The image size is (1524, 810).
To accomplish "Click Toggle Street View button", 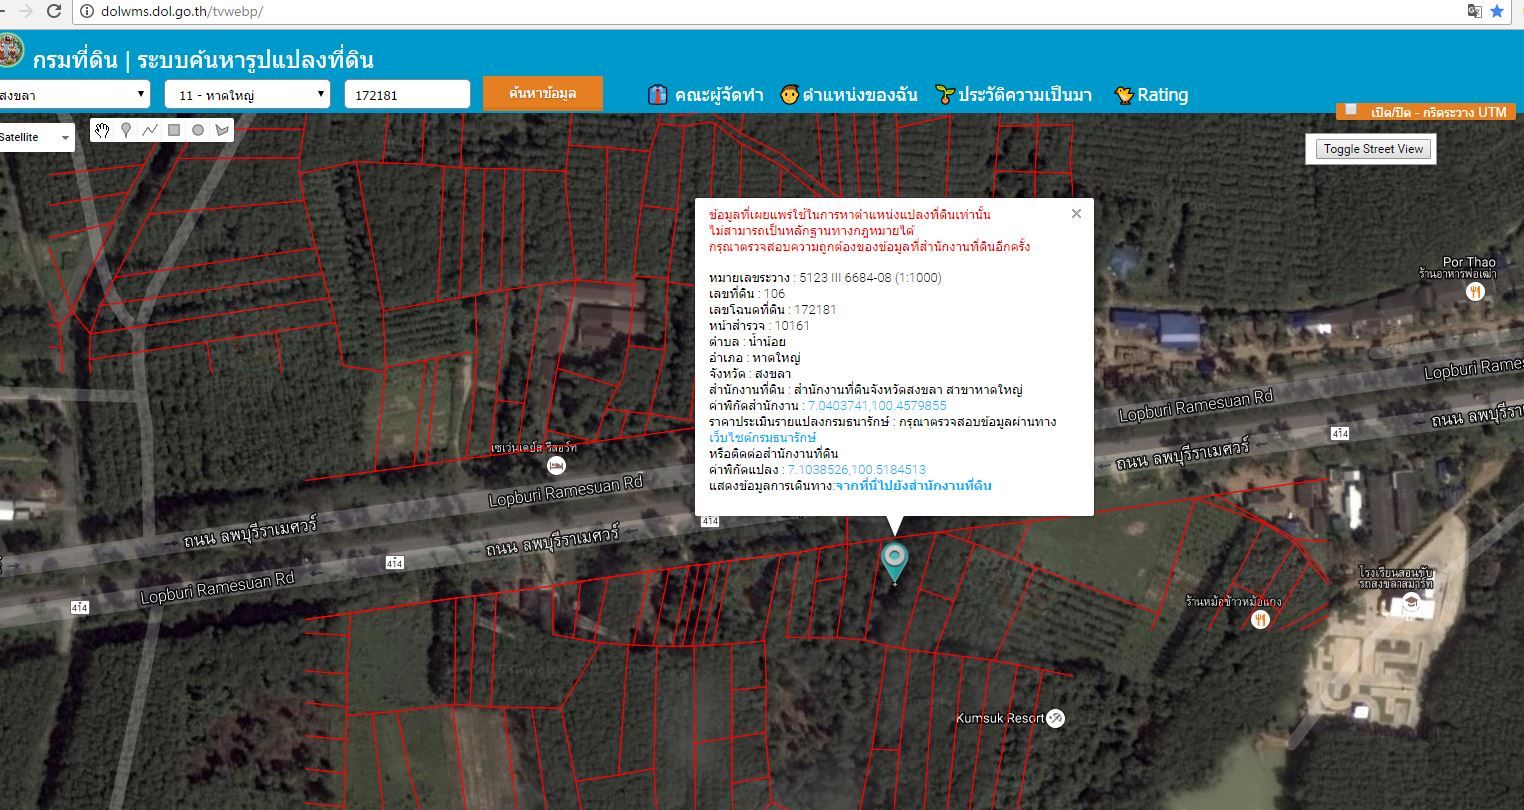I will 1373,149.
